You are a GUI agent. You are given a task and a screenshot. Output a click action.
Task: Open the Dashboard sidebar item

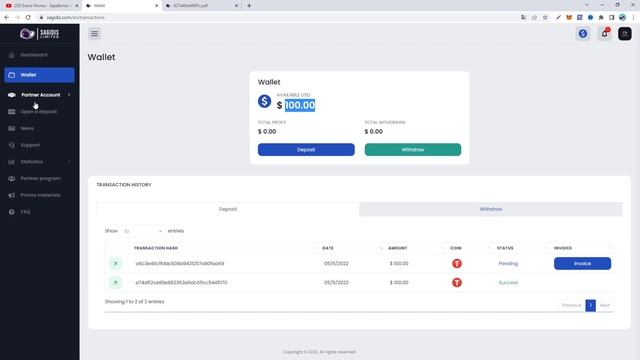click(34, 55)
